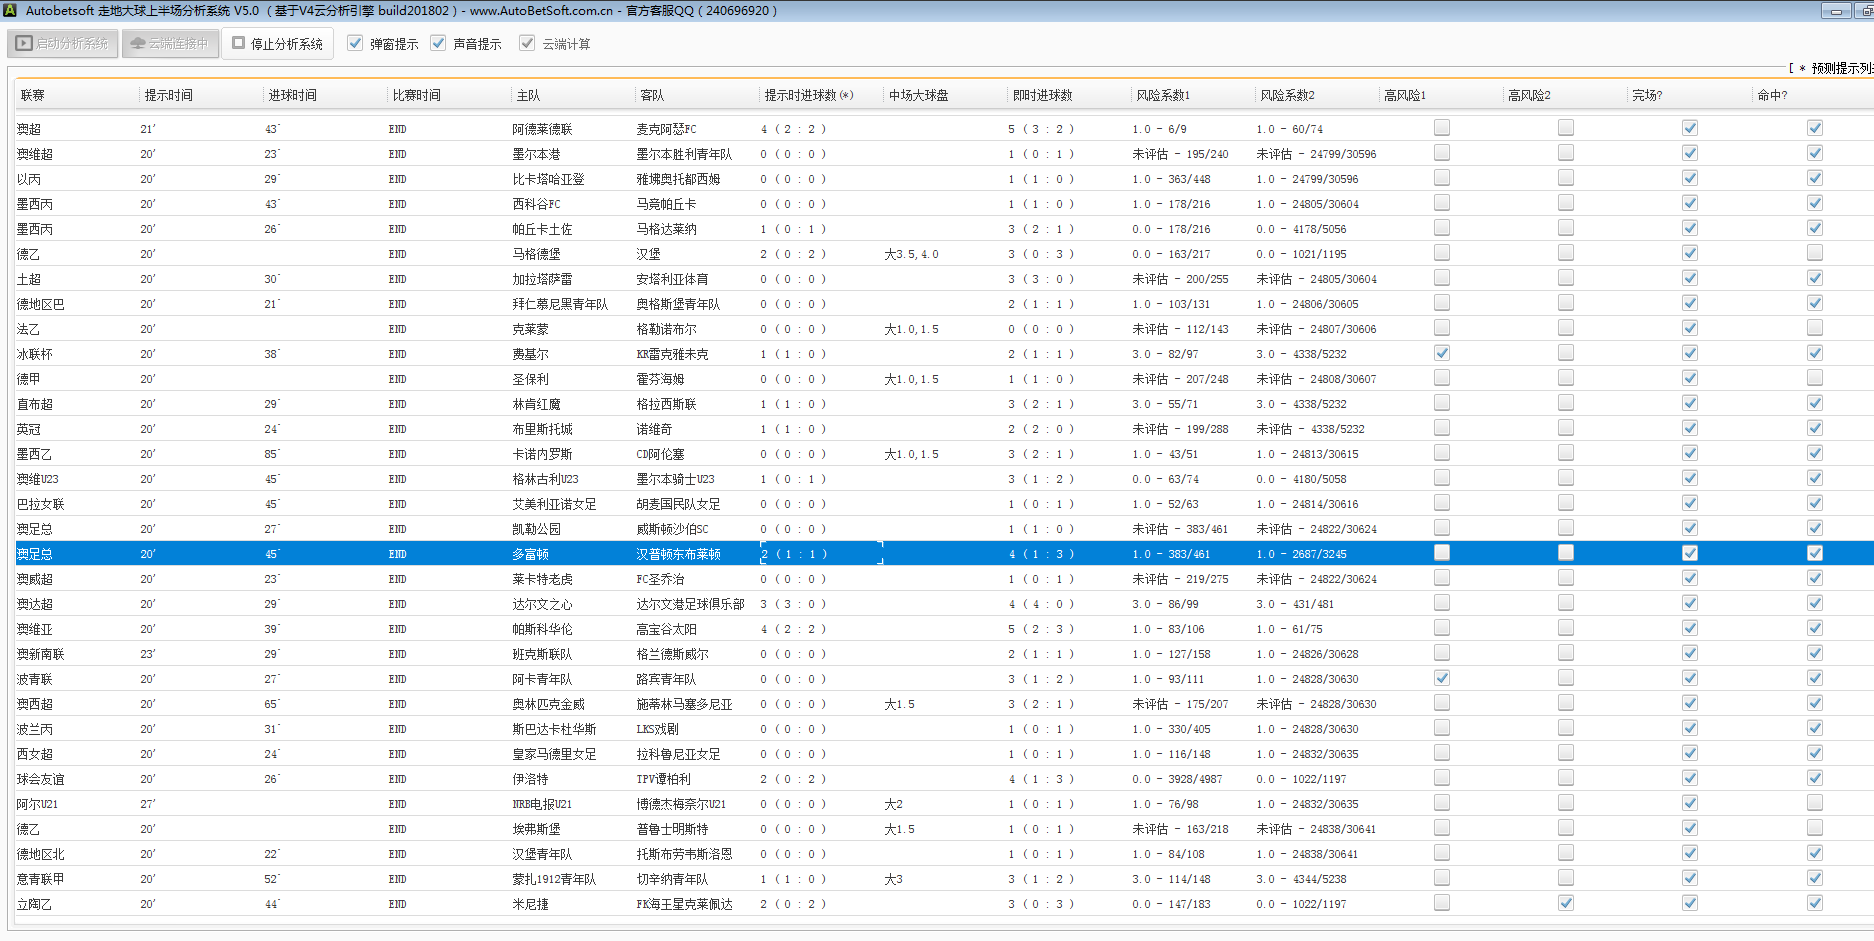This screenshot has height=941, width=1874.
Task: Select the highlighted 多富顿 match row
Action: pos(530,554)
